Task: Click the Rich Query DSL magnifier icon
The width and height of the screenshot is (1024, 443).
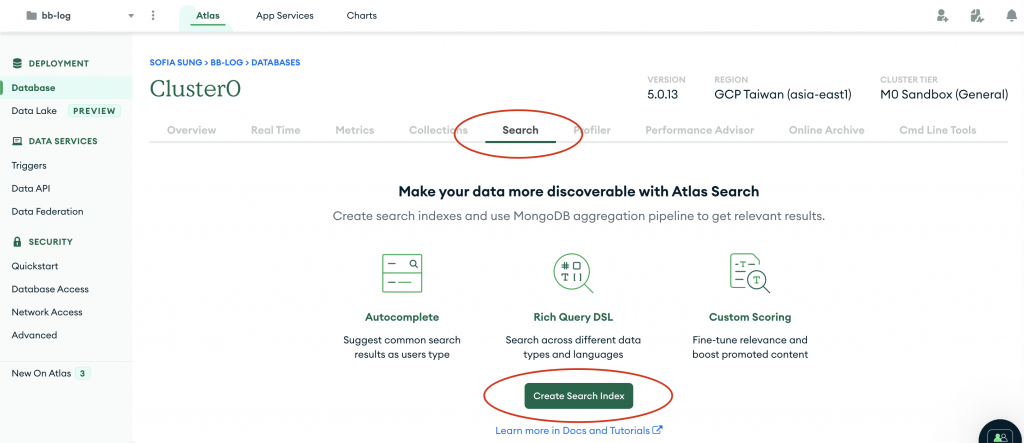Action: point(573,273)
